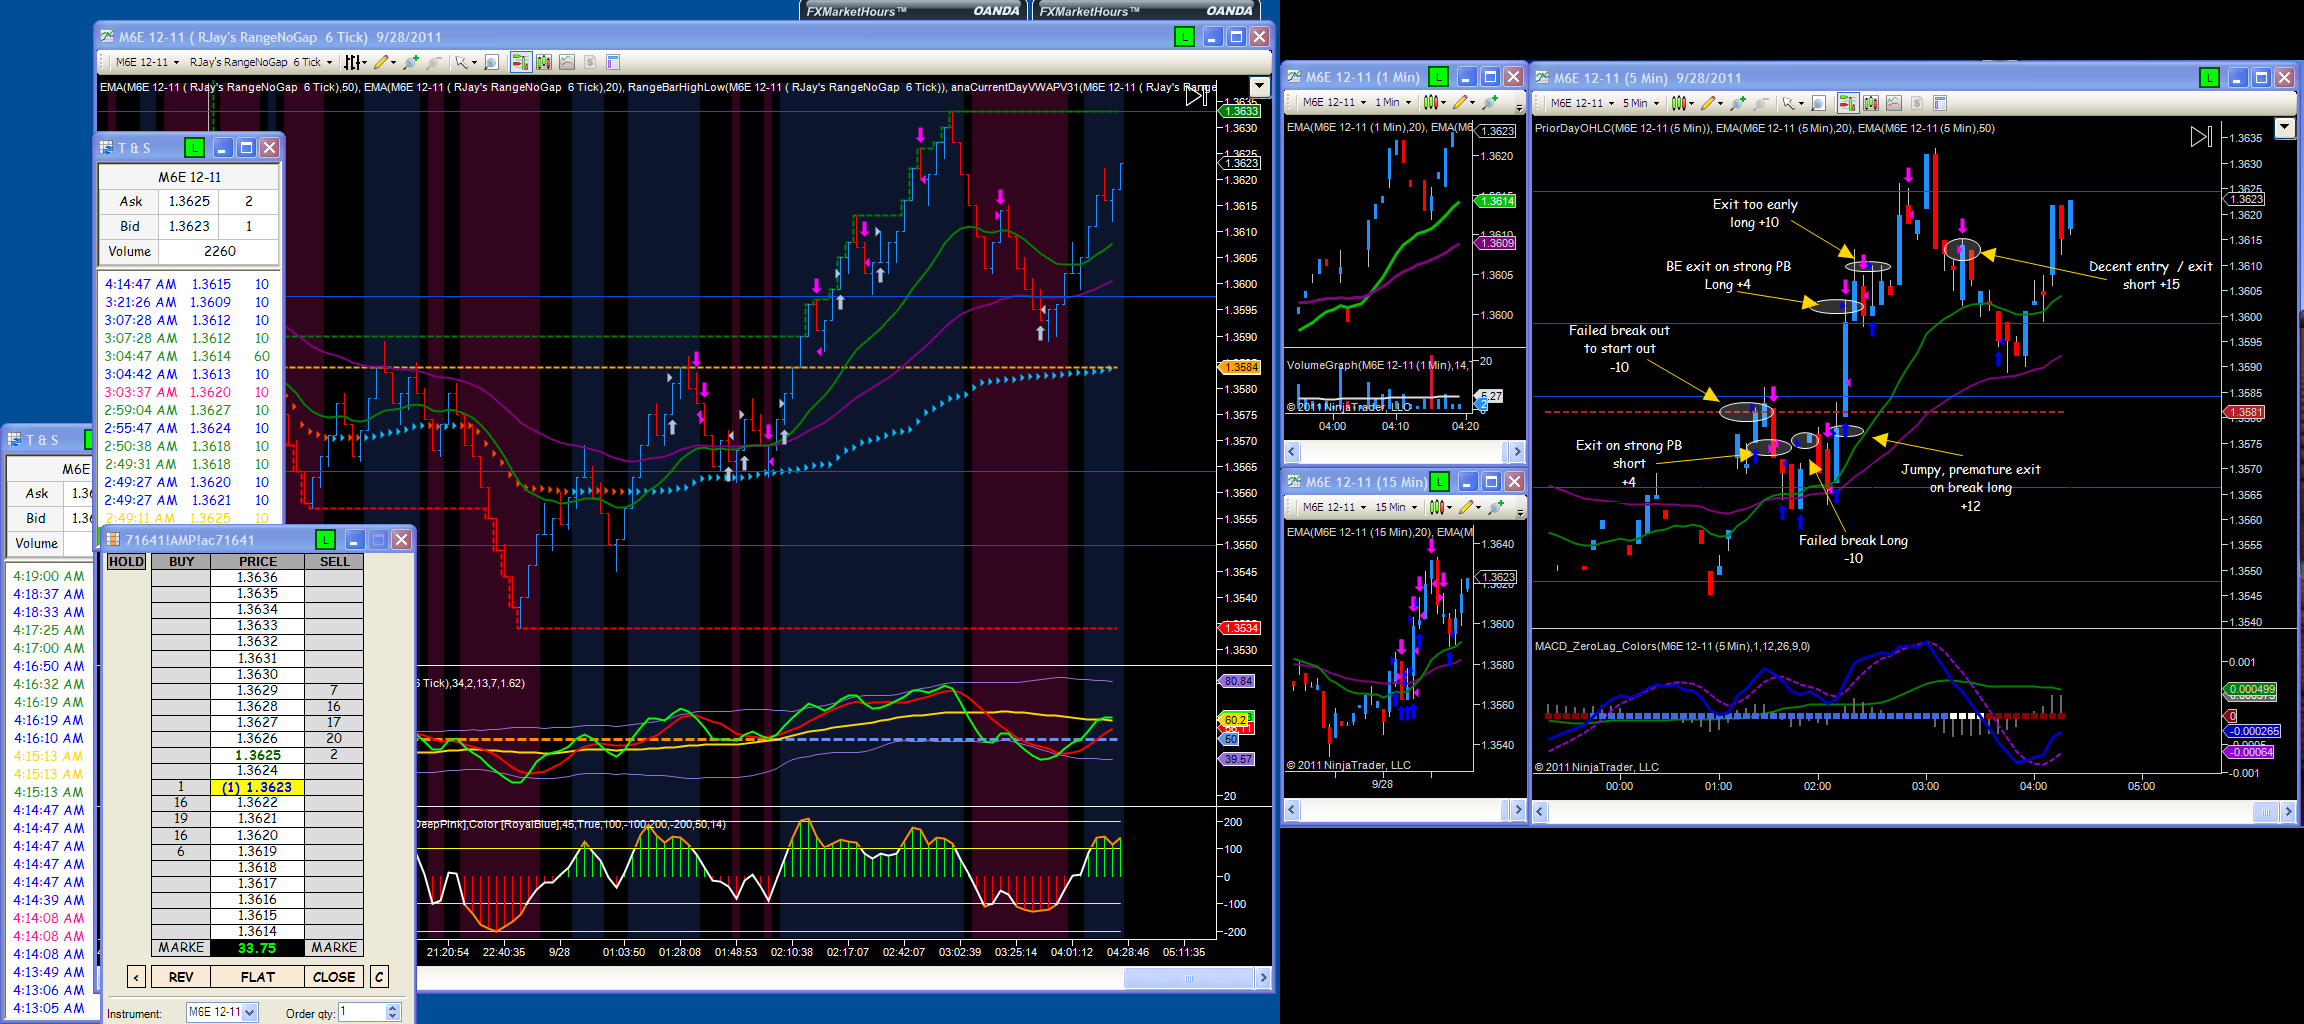The image size is (2304, 1024).
Task: Expand indicator panel dropdown in 5 Min chart
Action: click(2284, 127)
